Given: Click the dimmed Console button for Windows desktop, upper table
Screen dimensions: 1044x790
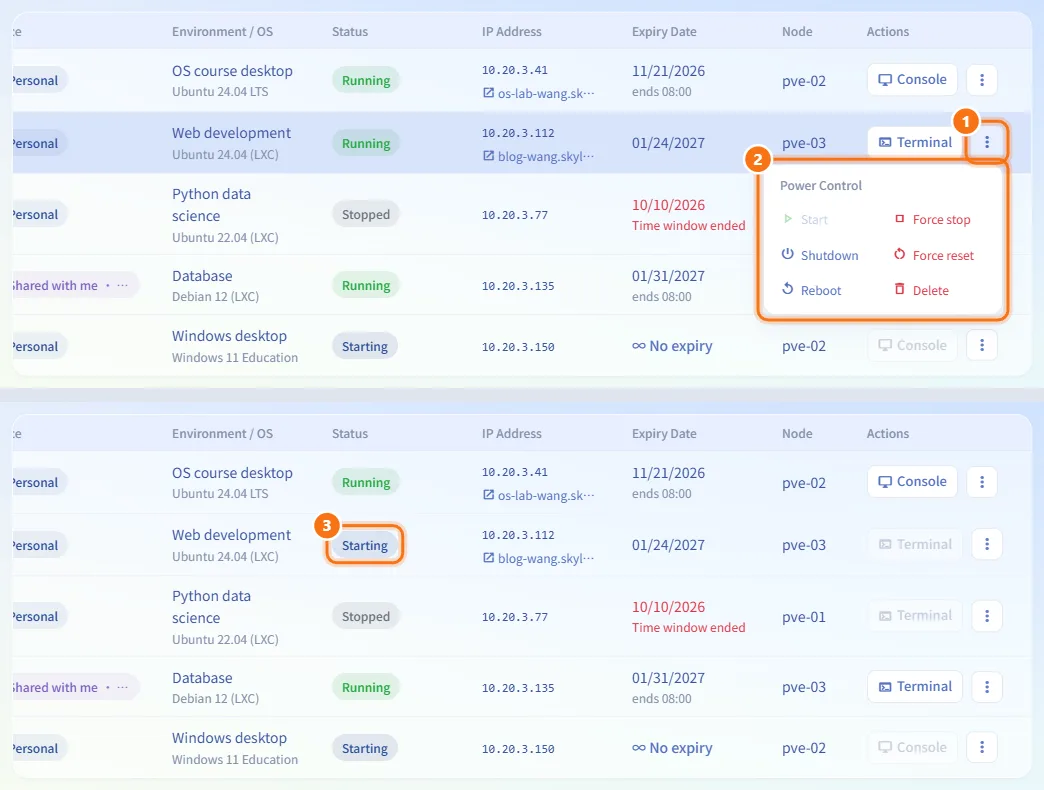Looking at the screenshot, I should (912, 345).
